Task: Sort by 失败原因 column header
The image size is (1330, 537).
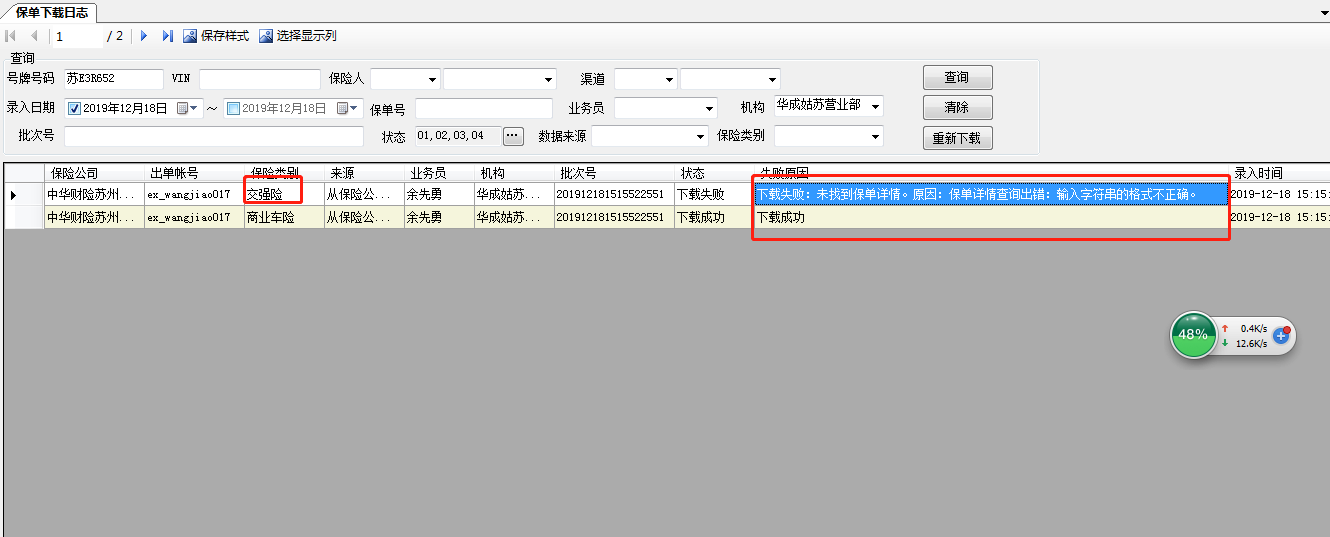Action: click(992, 173)
